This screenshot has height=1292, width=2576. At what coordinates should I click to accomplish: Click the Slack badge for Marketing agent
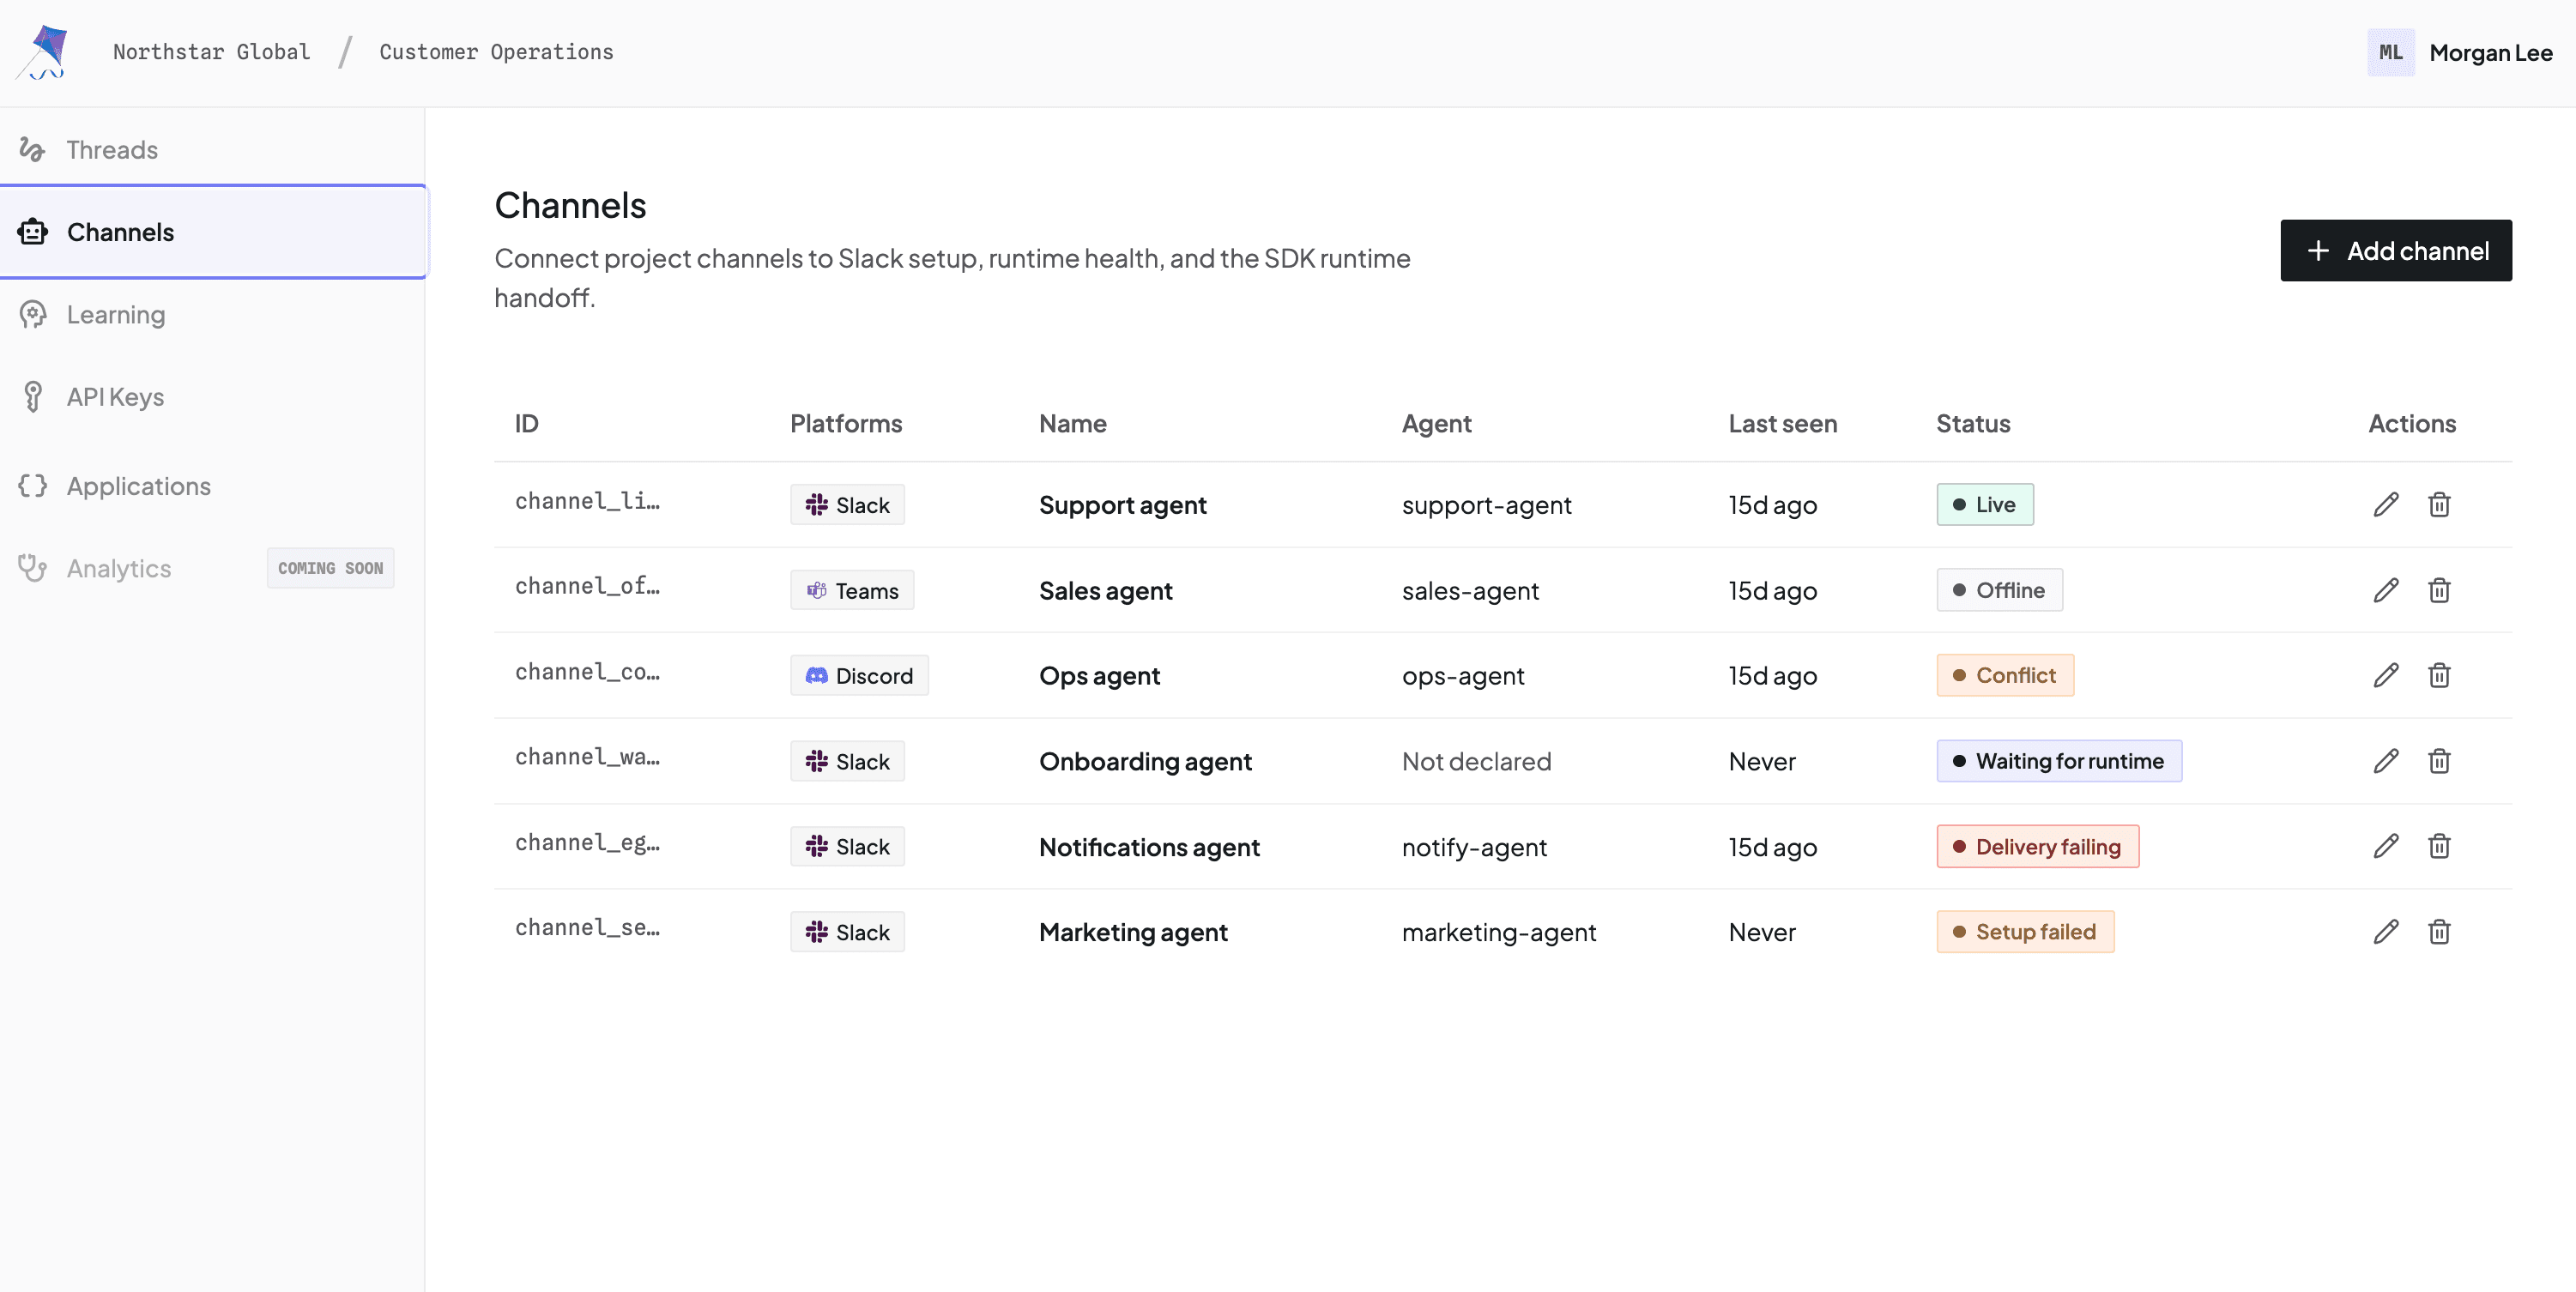[847, 932]
